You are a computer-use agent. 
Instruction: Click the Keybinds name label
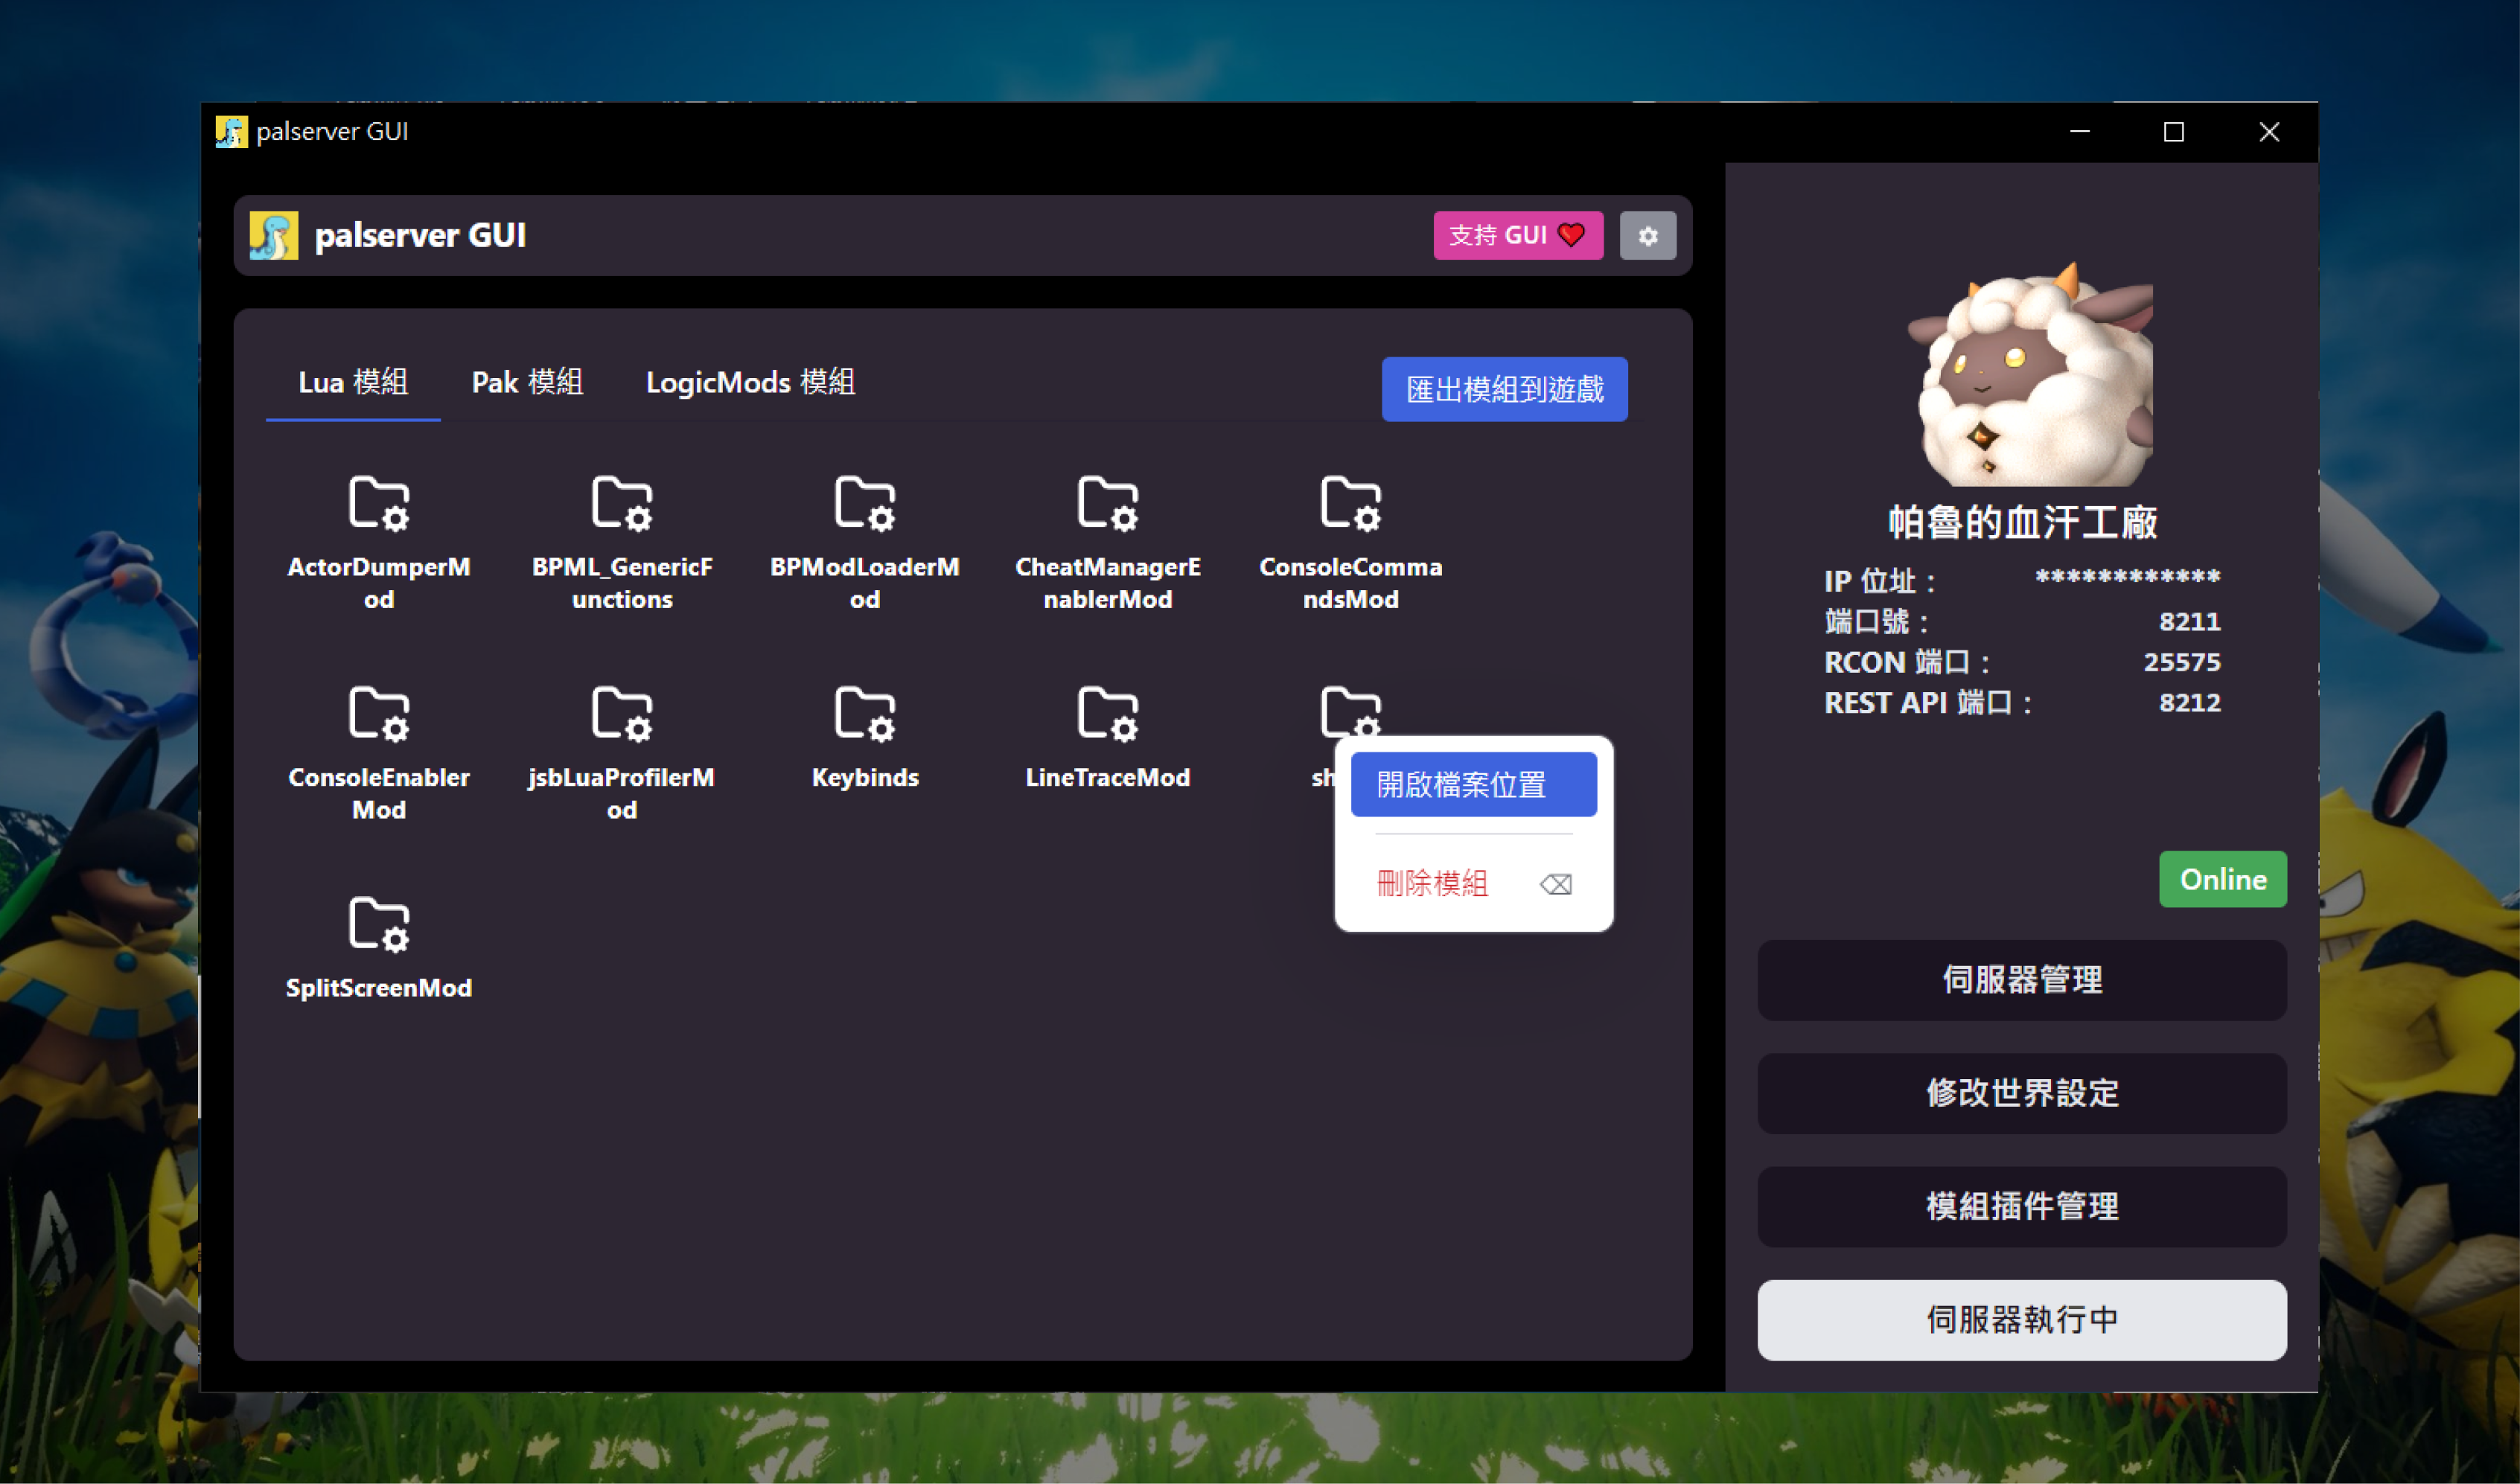tap(865, 778)
